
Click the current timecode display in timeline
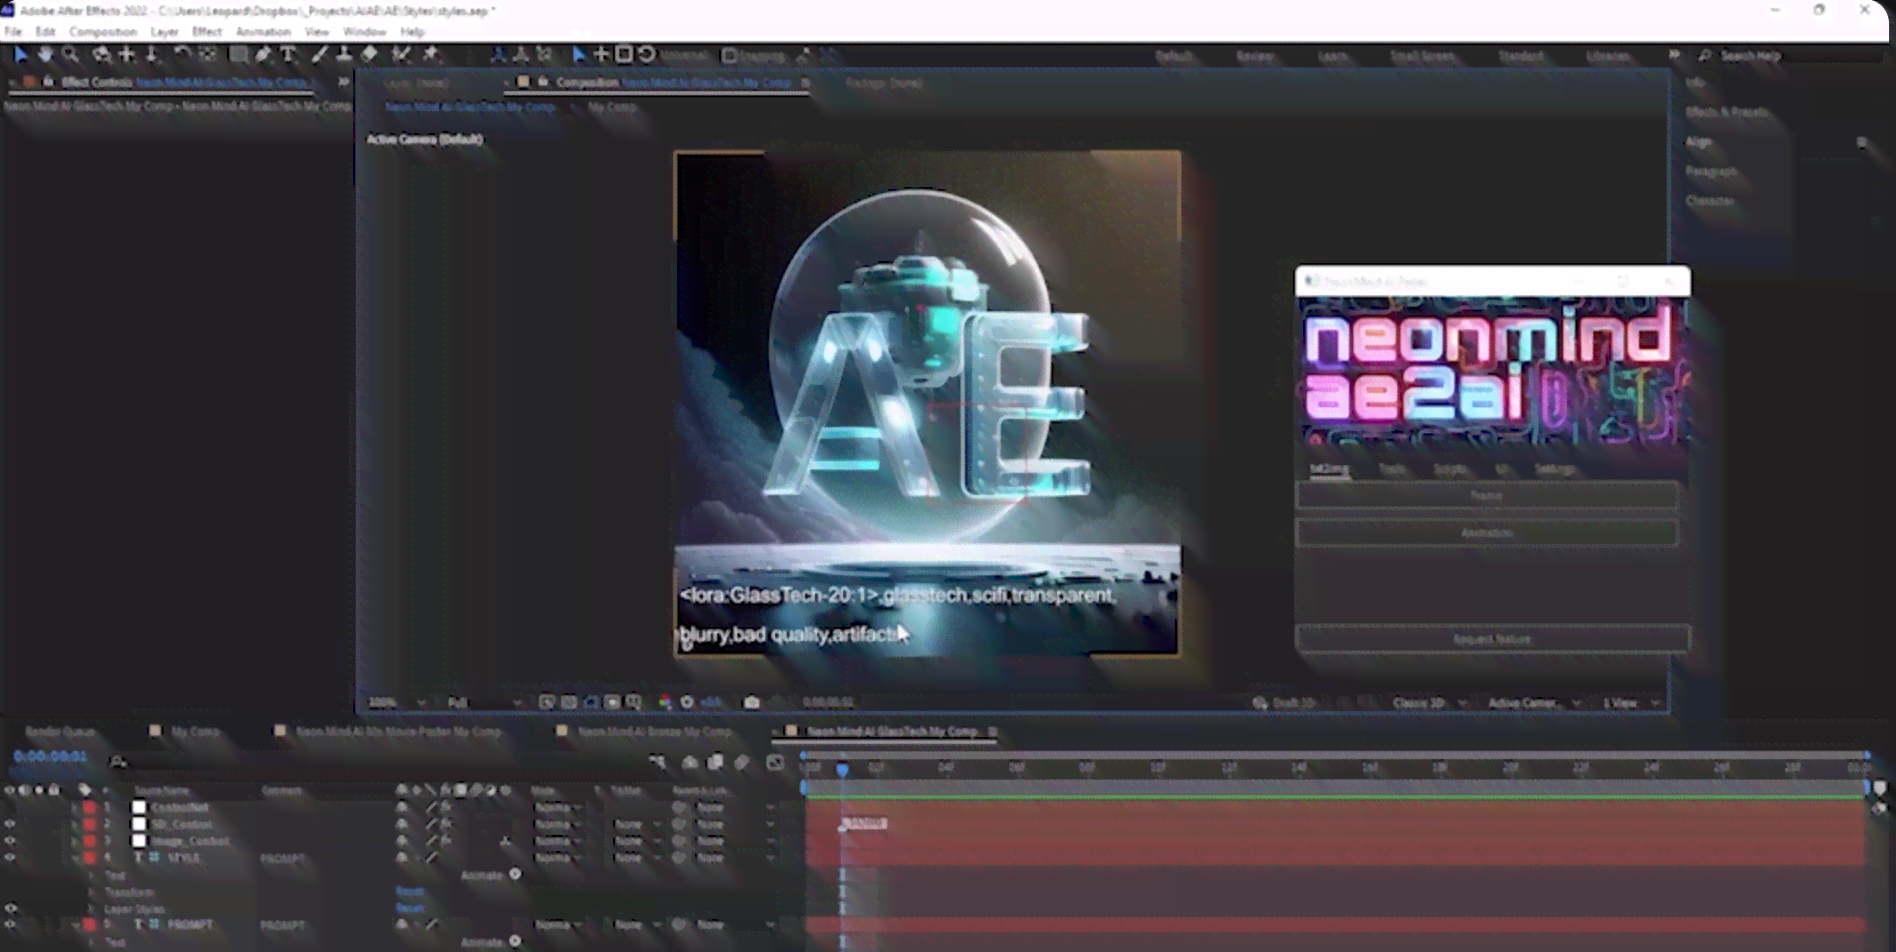50,757
